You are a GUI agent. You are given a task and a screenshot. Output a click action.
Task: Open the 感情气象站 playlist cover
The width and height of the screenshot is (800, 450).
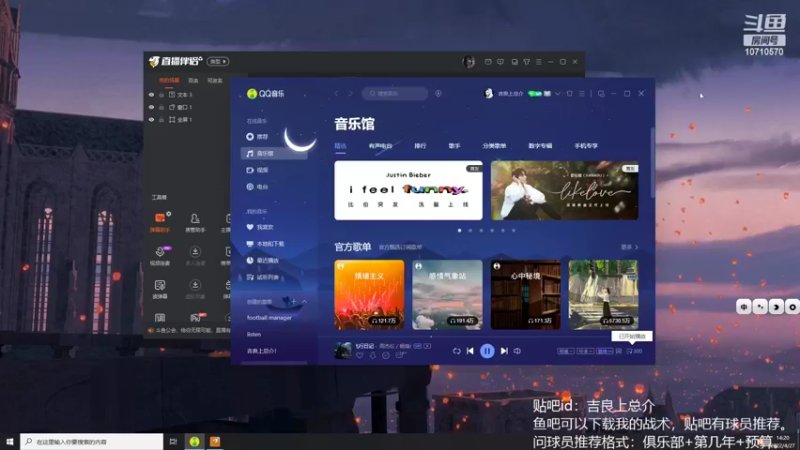click(447, 294)
